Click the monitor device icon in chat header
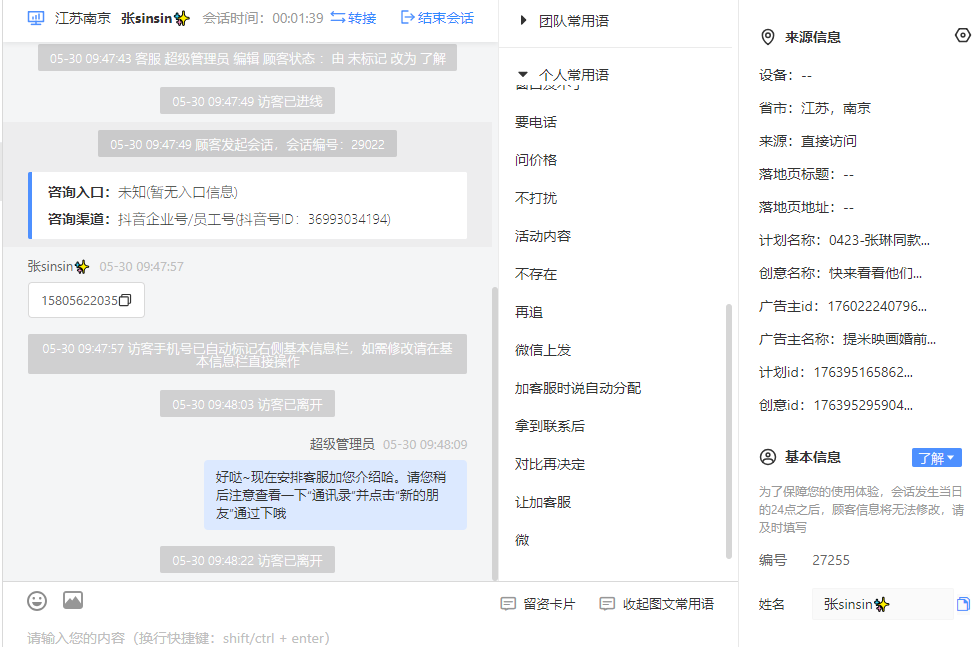The width and height of the screenshot is (979, 647). (x=36, y=18)
